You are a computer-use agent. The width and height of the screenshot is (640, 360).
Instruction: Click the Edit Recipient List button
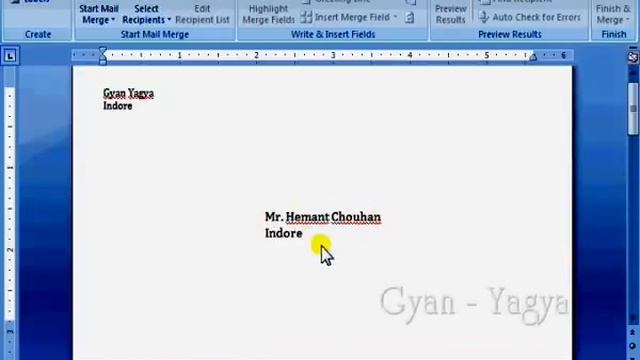tap(202, 14)
